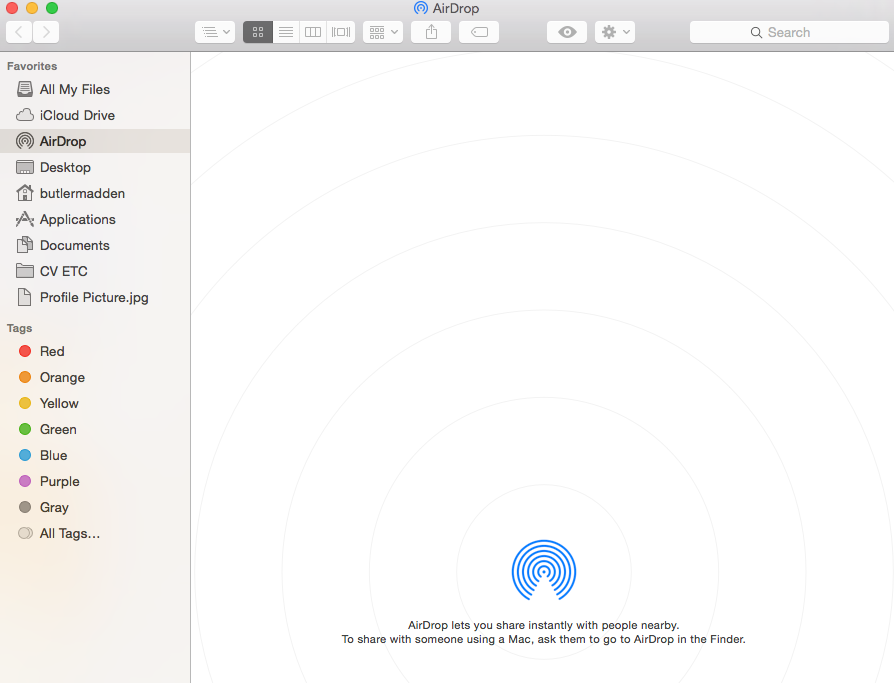
Task: Select the Green tag
Action: click(95, 429)
